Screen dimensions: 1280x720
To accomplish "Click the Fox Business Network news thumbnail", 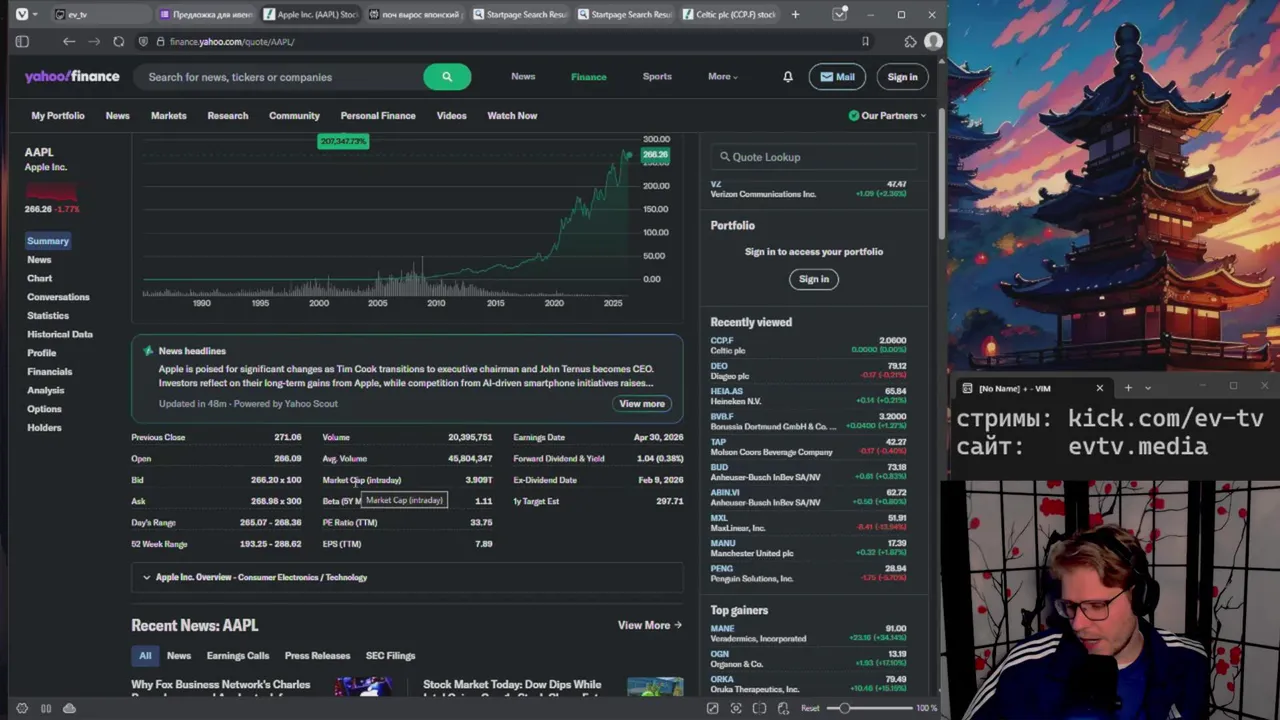I will [363, 686].
